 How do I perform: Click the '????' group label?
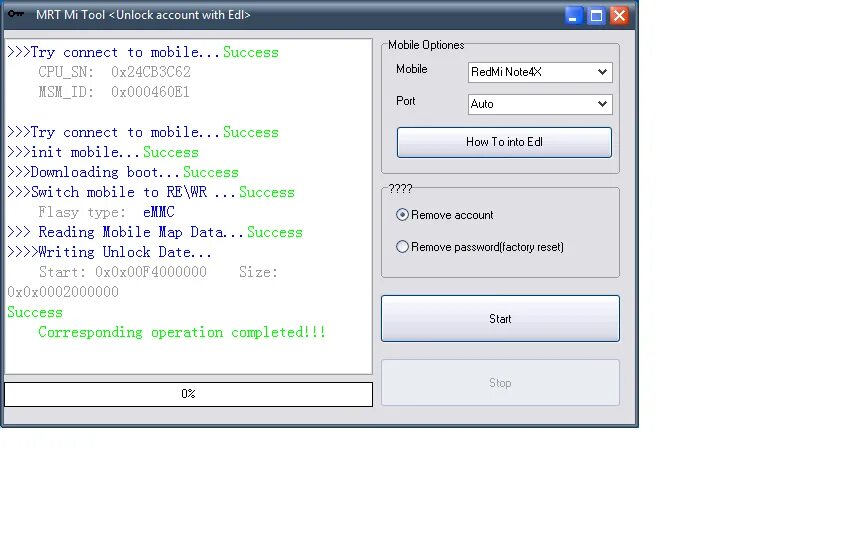point(400,189)
